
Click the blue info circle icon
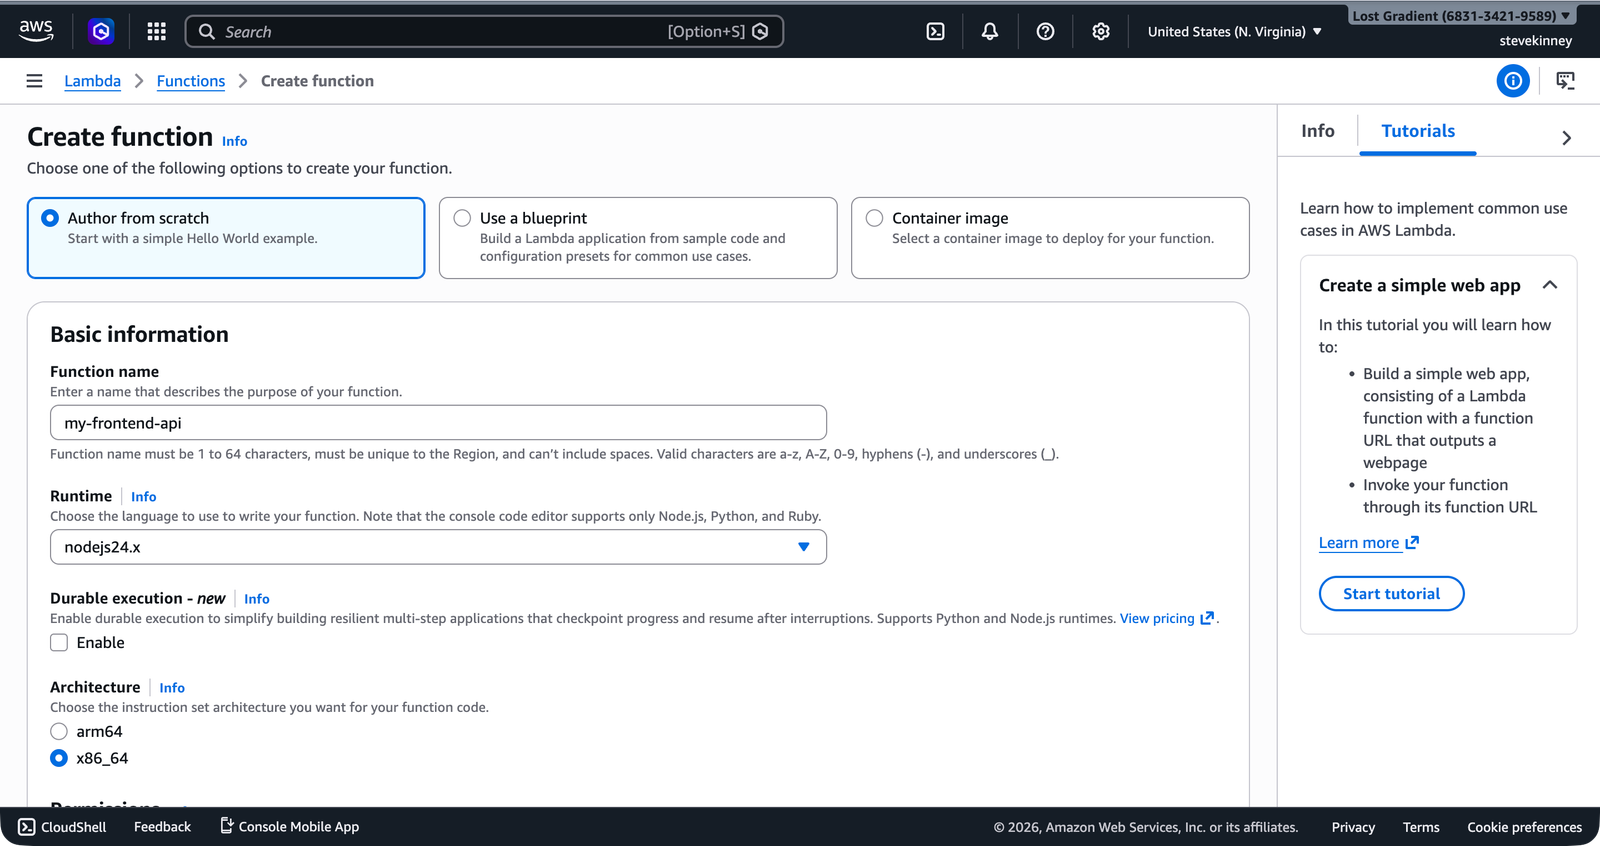1513,81
